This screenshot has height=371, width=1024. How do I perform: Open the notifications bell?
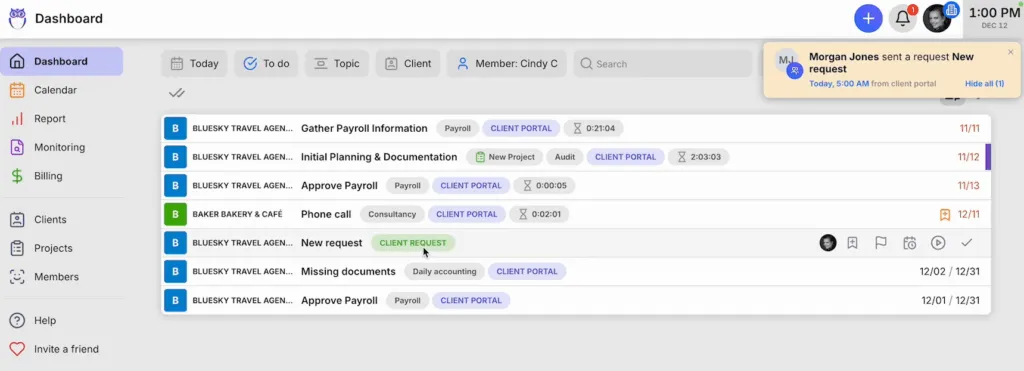[903, 18]
